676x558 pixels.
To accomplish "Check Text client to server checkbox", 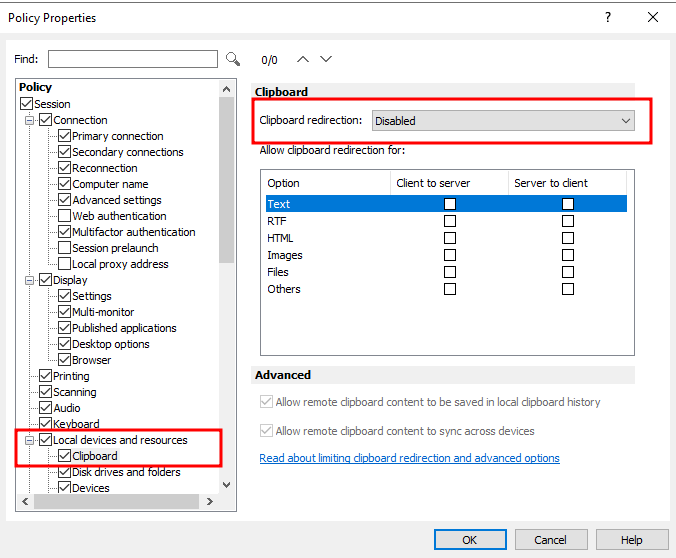I will (450, 204).
